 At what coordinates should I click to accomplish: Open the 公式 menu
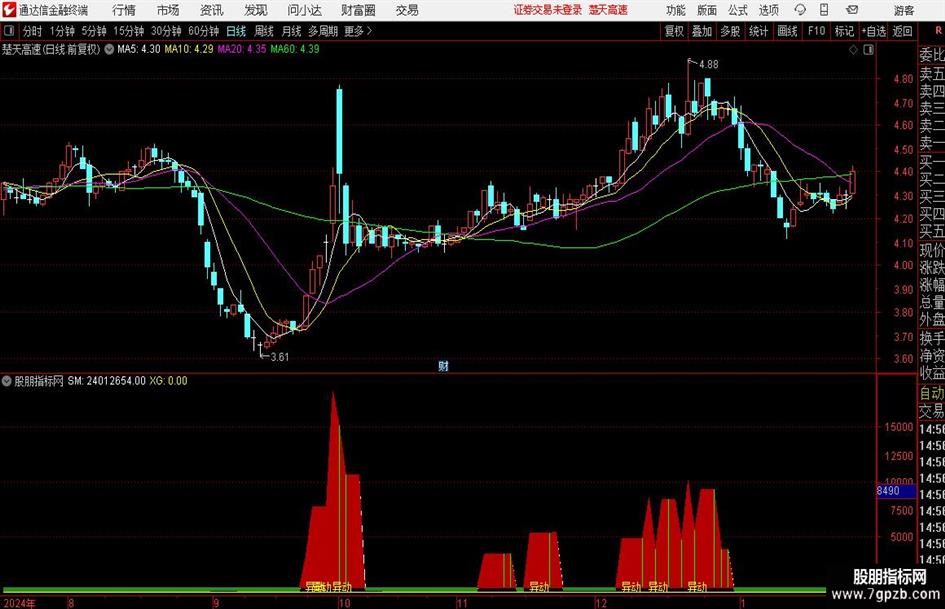coord(738,10)
